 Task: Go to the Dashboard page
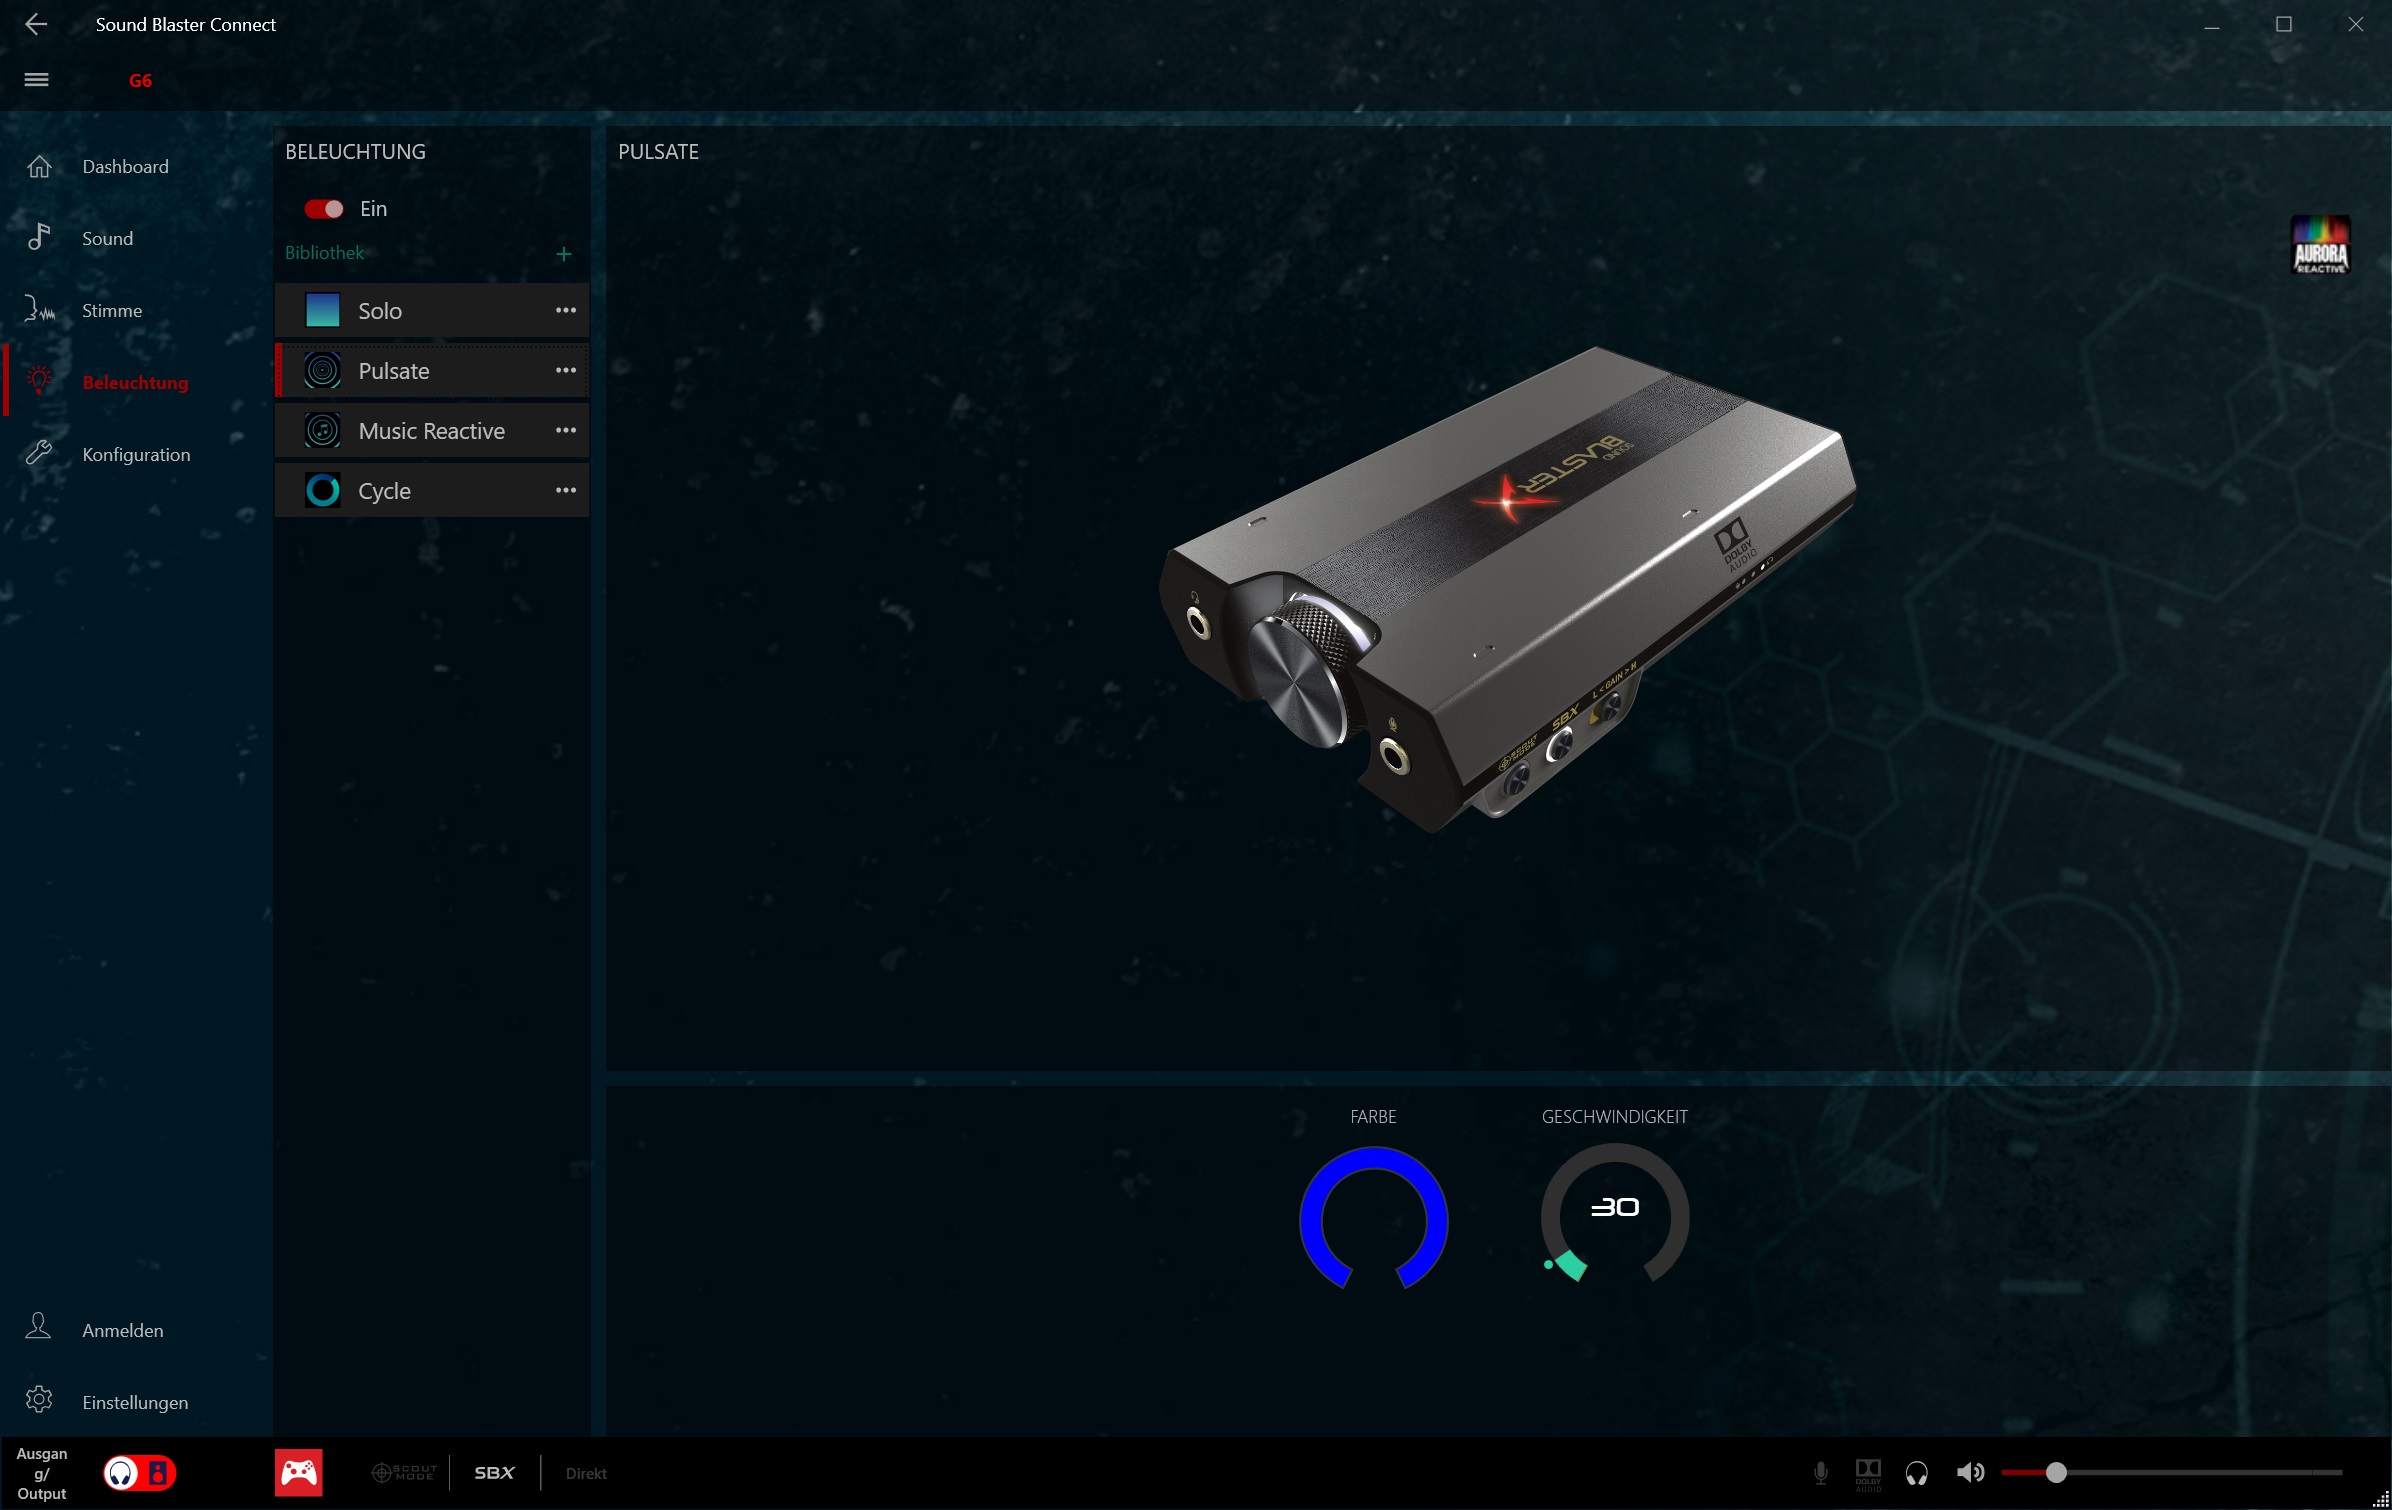click(x=125, y=167)
